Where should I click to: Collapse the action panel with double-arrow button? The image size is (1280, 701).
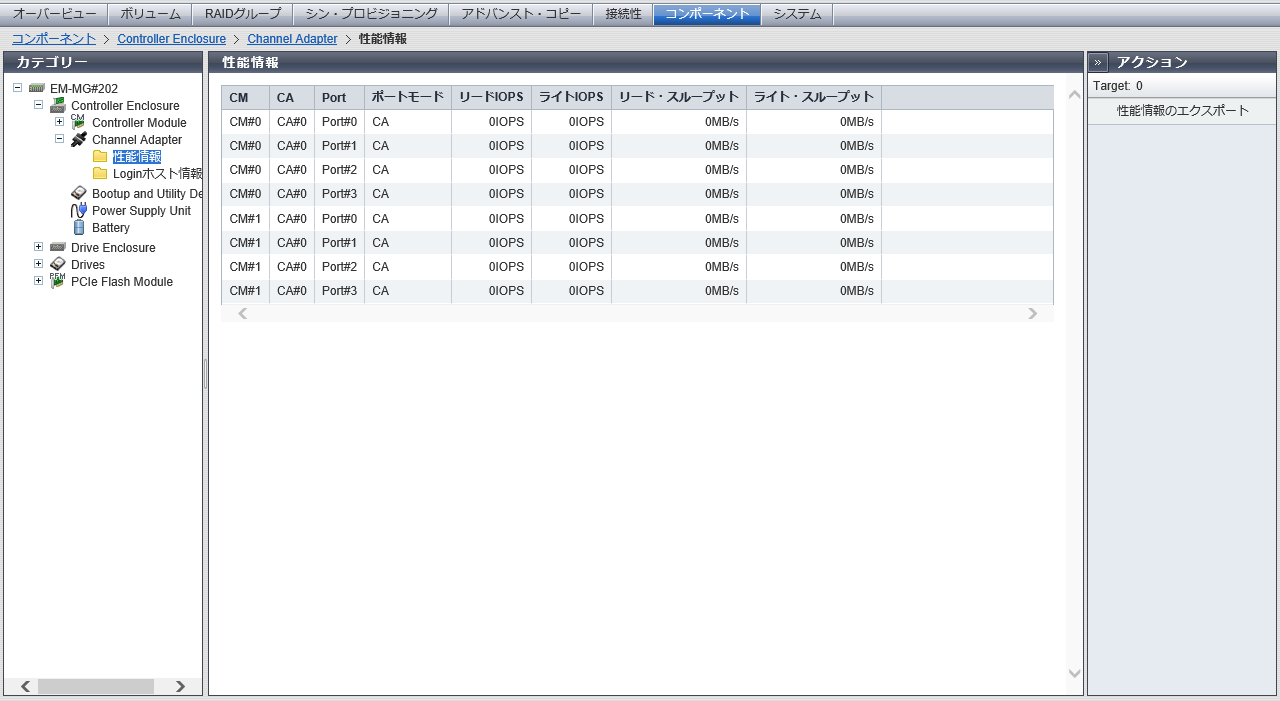(1098, 62)
